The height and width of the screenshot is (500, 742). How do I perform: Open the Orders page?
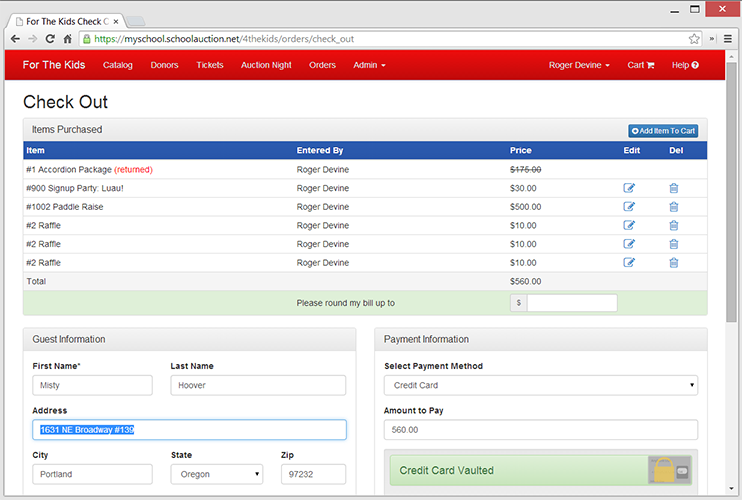(322, 65)
